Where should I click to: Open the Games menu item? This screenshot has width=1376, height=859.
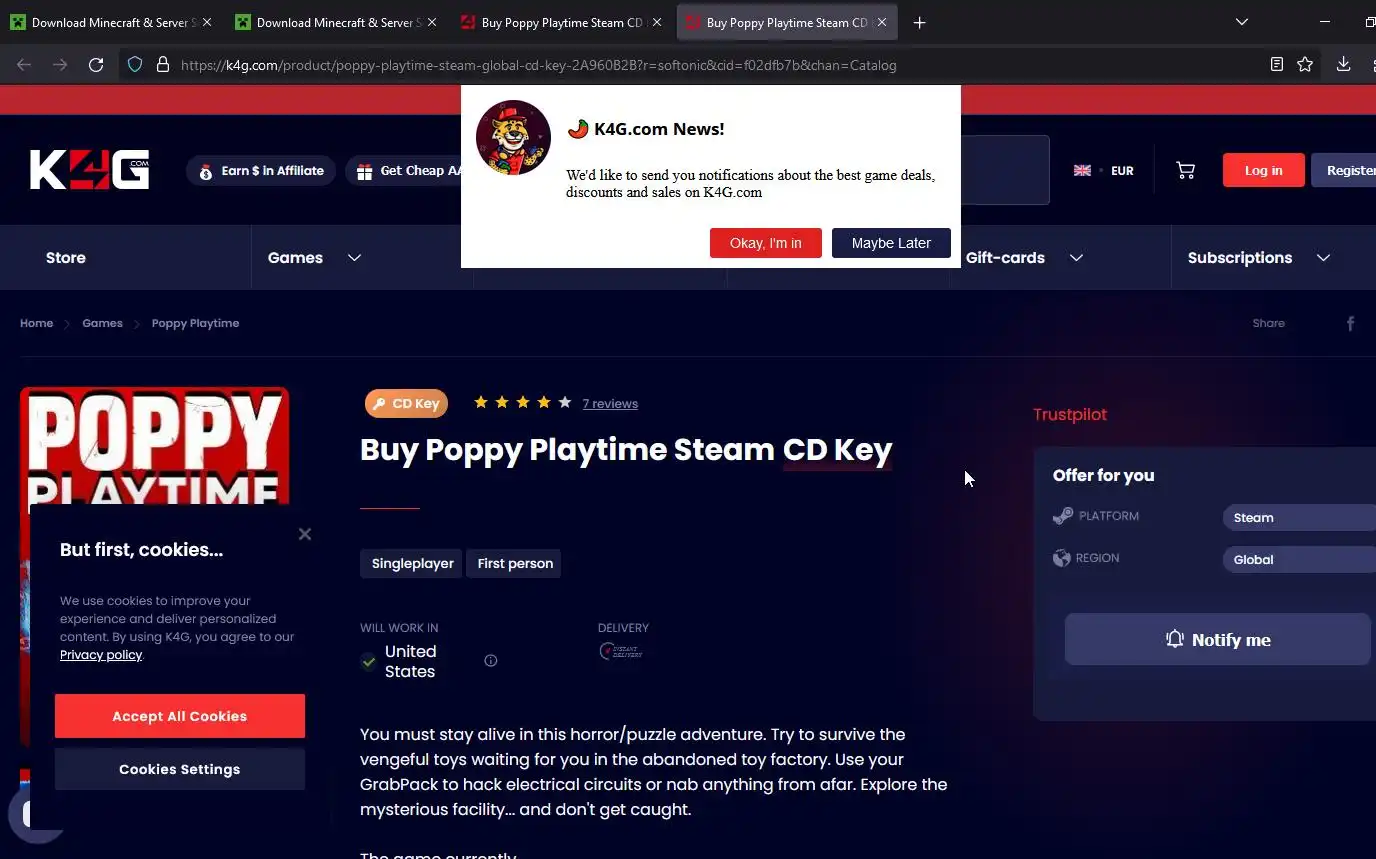(295, 257)
